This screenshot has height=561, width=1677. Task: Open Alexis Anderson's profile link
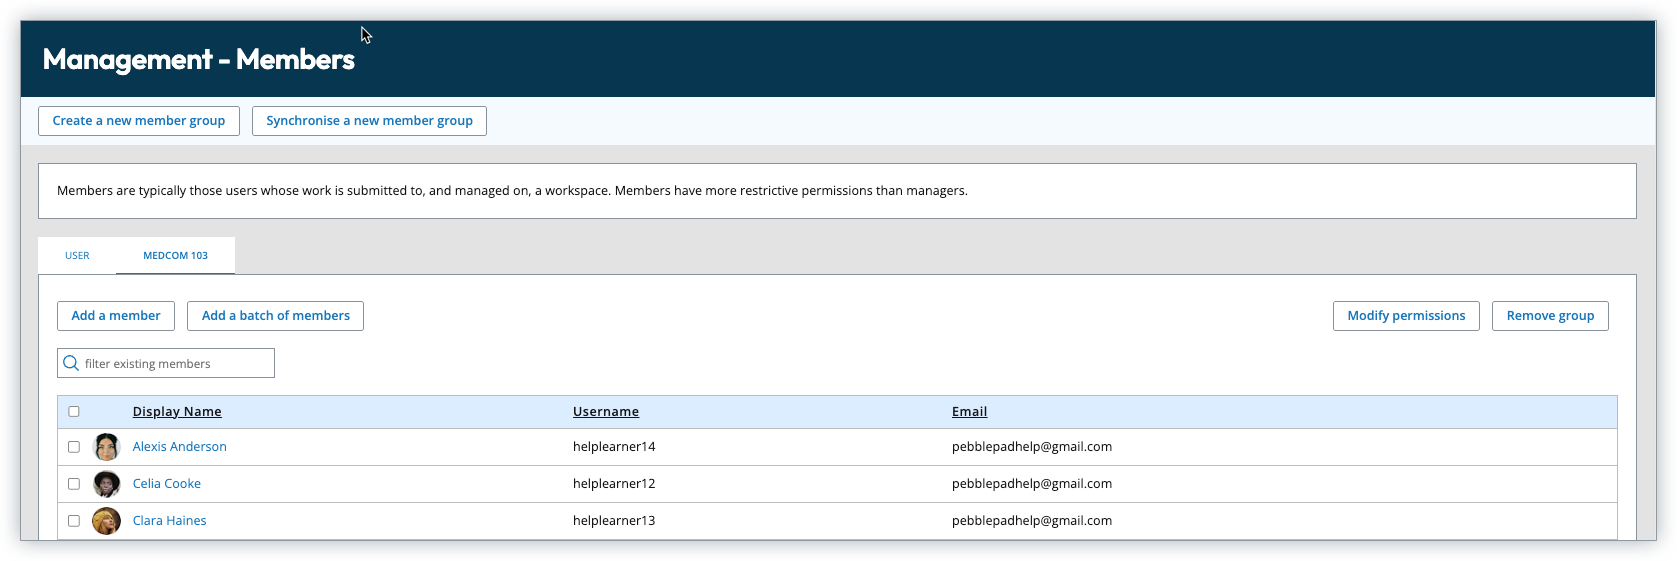180,447
